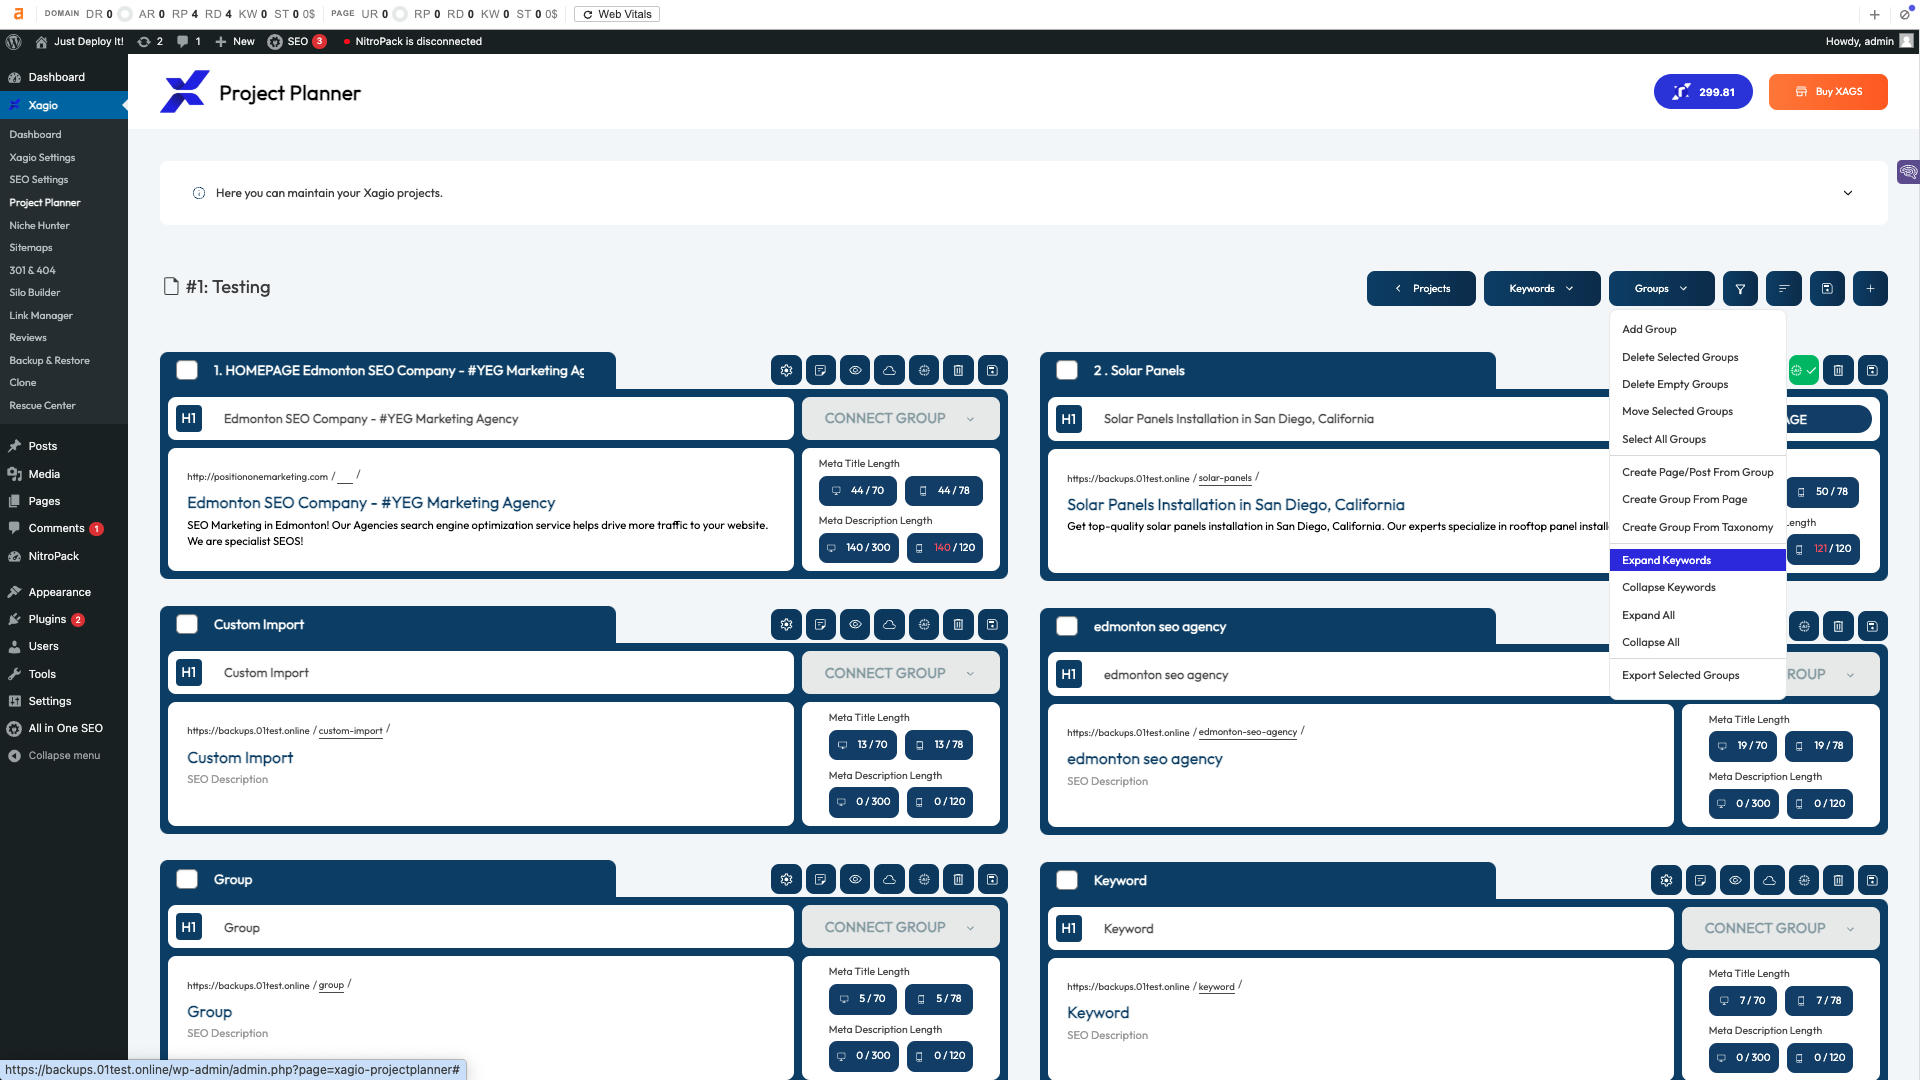
Task: Open settings gear of Custom Import group
Action: (x=786, y=624)
